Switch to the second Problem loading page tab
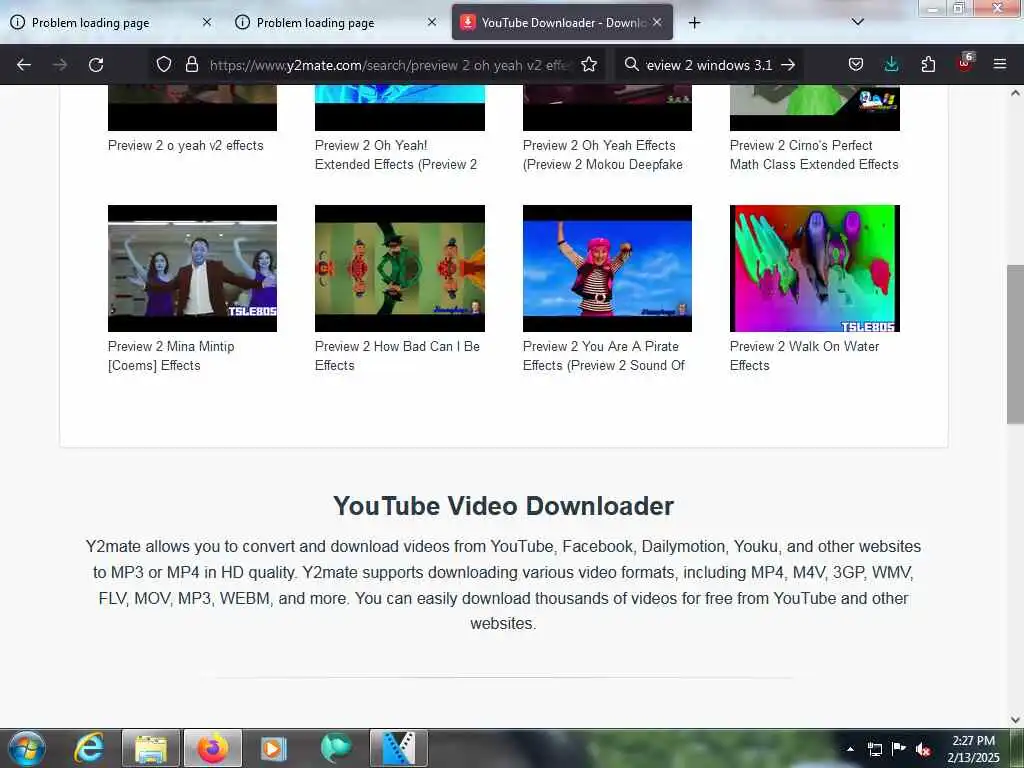Viewport: 1024px width, 768px height. [x=336, y=23]
